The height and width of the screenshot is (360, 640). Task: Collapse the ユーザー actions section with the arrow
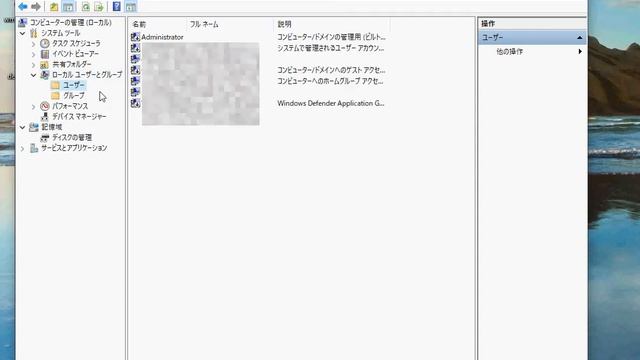coord(580,38)
